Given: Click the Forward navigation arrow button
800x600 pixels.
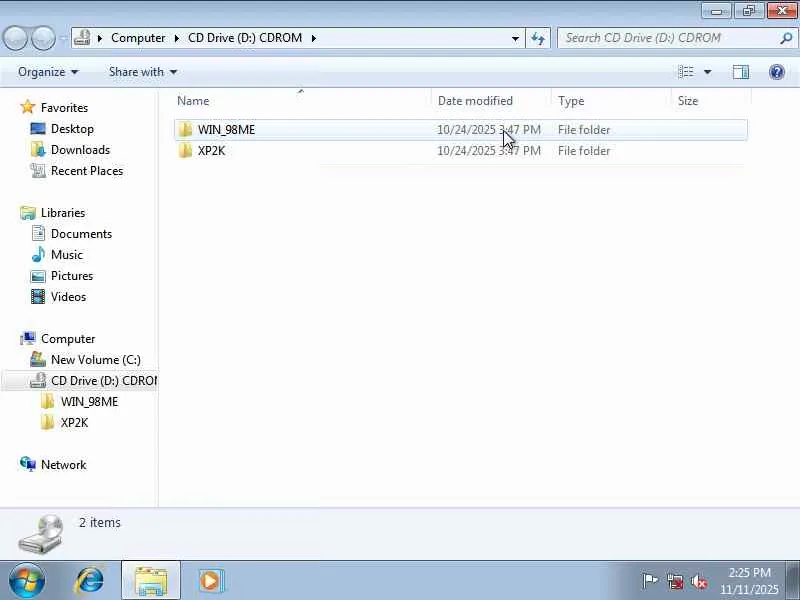Looking at the screenshot, I should [44, 38].
